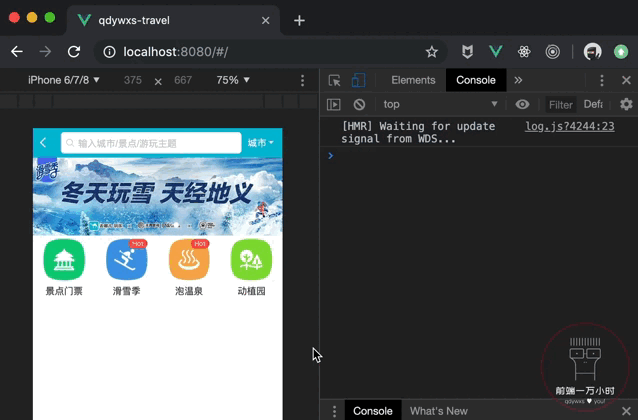Open the device toolbar more options menu
This screenshot has width=638, height=420.
[302, 80]
